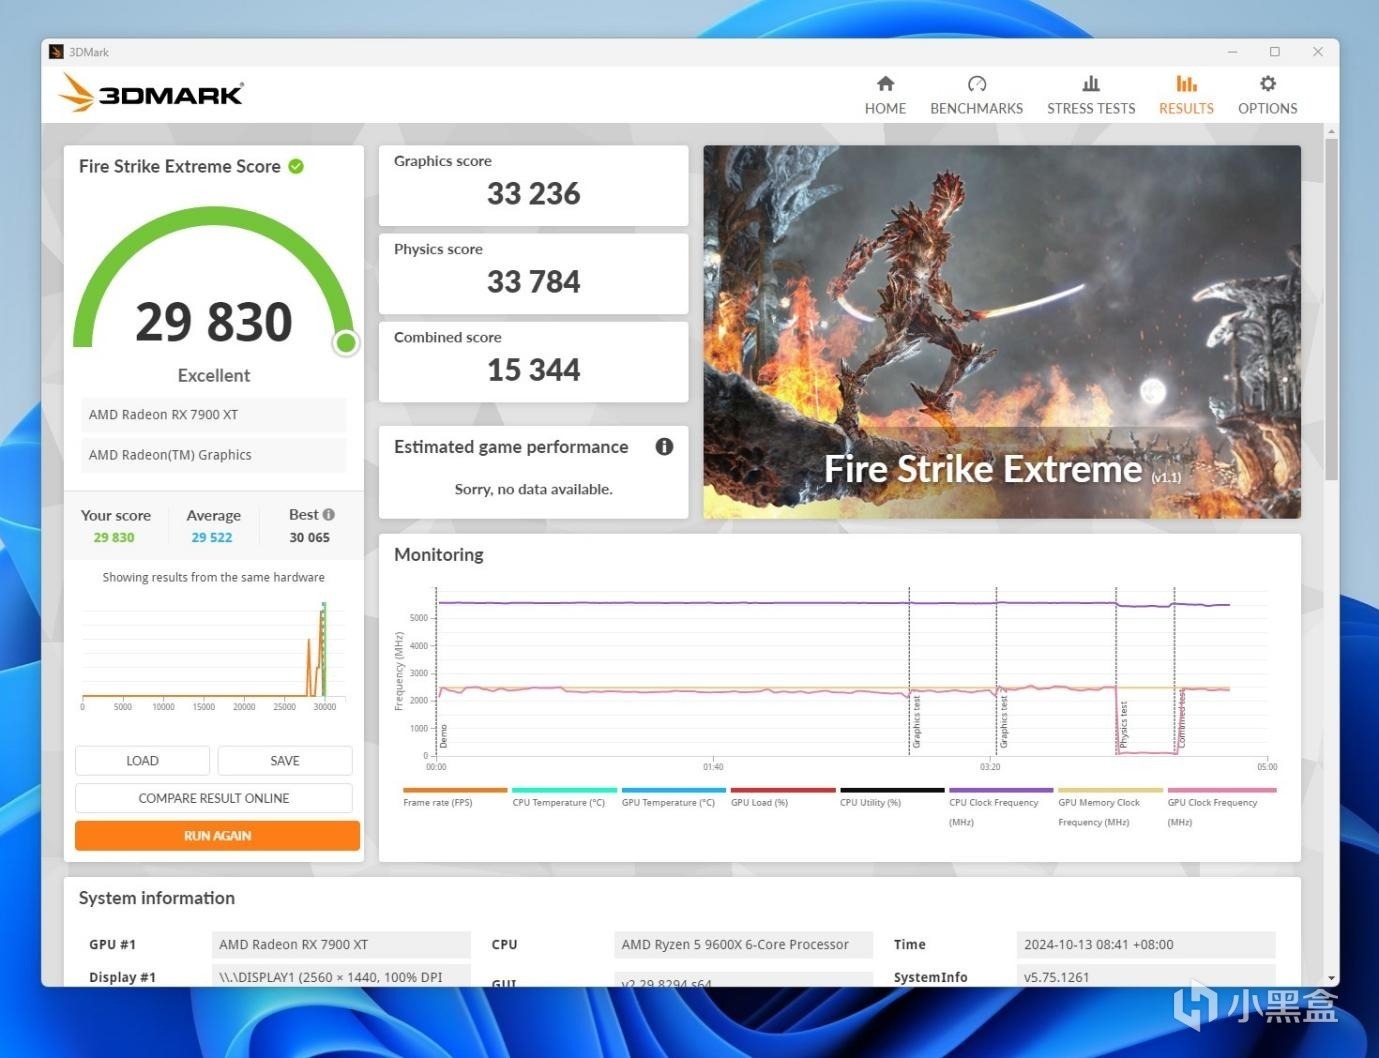This screenshot has height=1058, width=1379.
Task: Click the info icon next to Estimated game performance
Action: pos(664,446)
